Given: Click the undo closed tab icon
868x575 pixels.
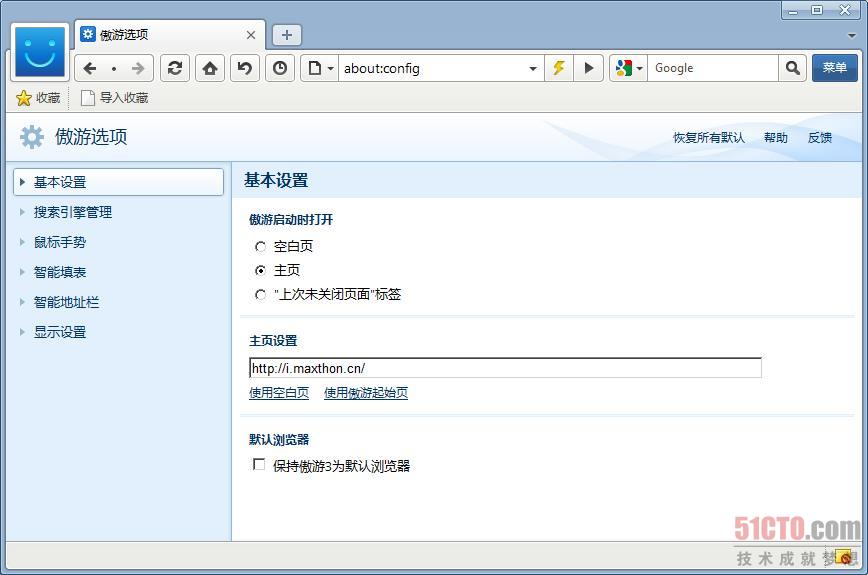Looking at the screenshot, I should [245, 68].
